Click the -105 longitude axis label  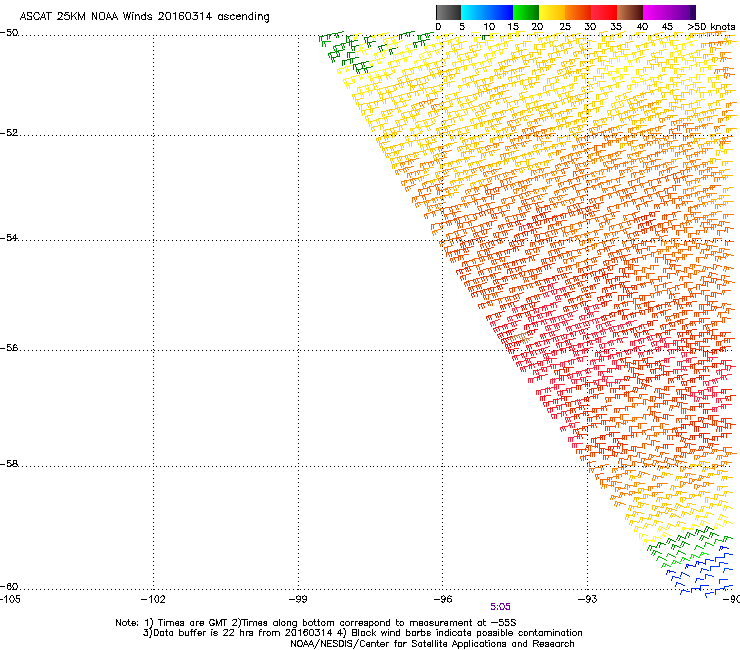10,599
